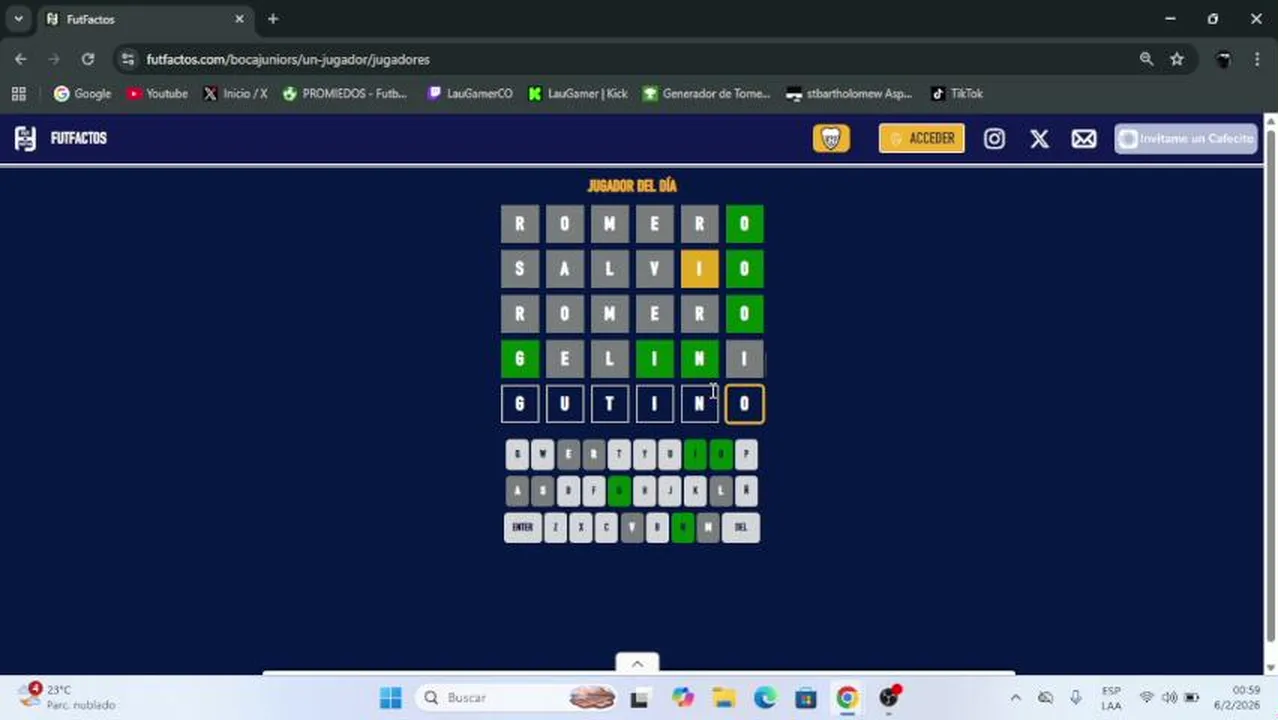This screenshot has width=1278, height=720.
Task: Click the ACCEDER login button
Action: 922,138
